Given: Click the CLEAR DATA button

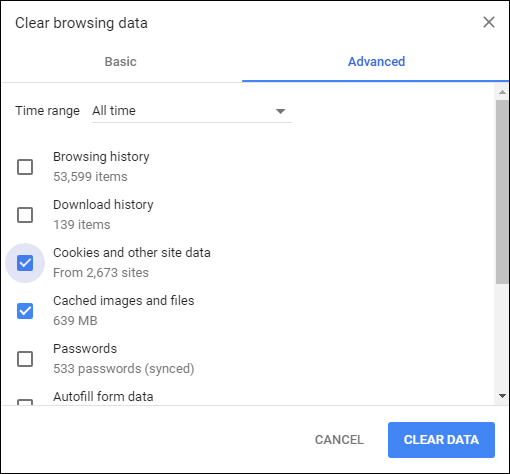Looking at the screenshot, I should 441,440.
